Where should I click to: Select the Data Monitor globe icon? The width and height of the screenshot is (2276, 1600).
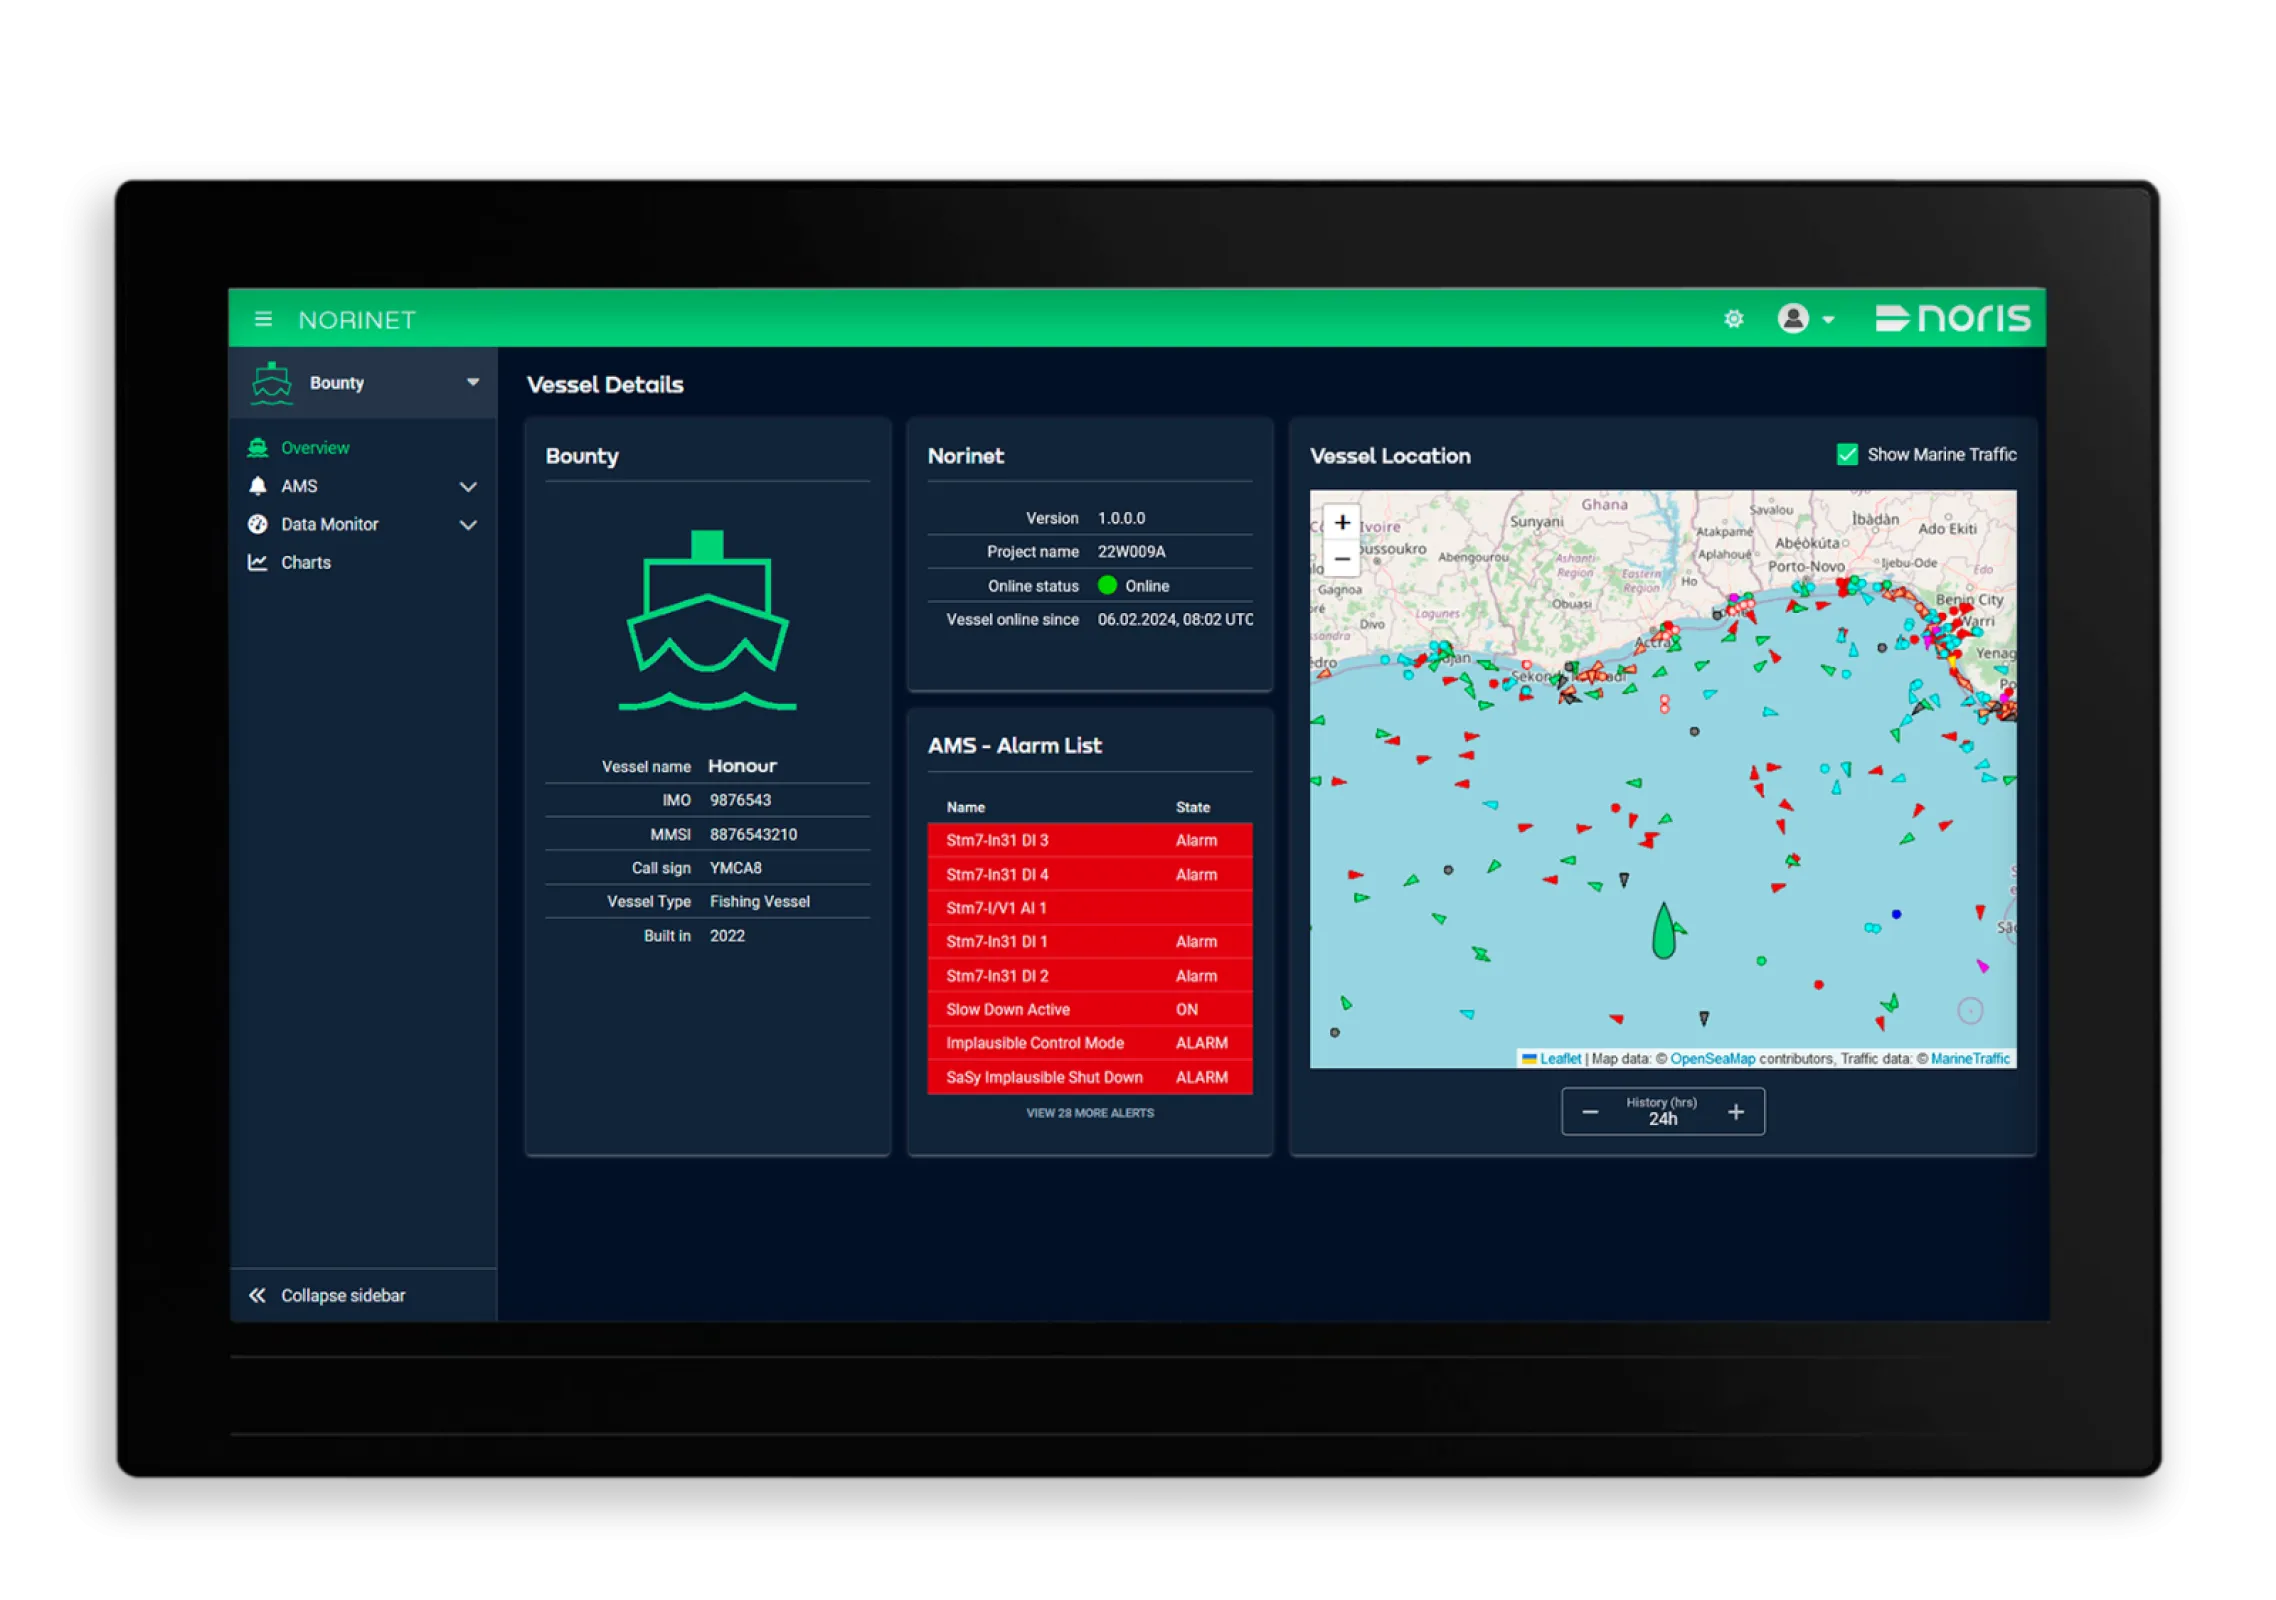click(x=258, y=524)
